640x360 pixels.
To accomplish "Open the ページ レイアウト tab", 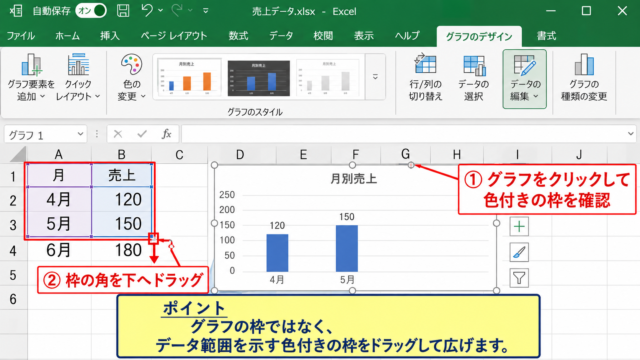I will tap(174, 36).
